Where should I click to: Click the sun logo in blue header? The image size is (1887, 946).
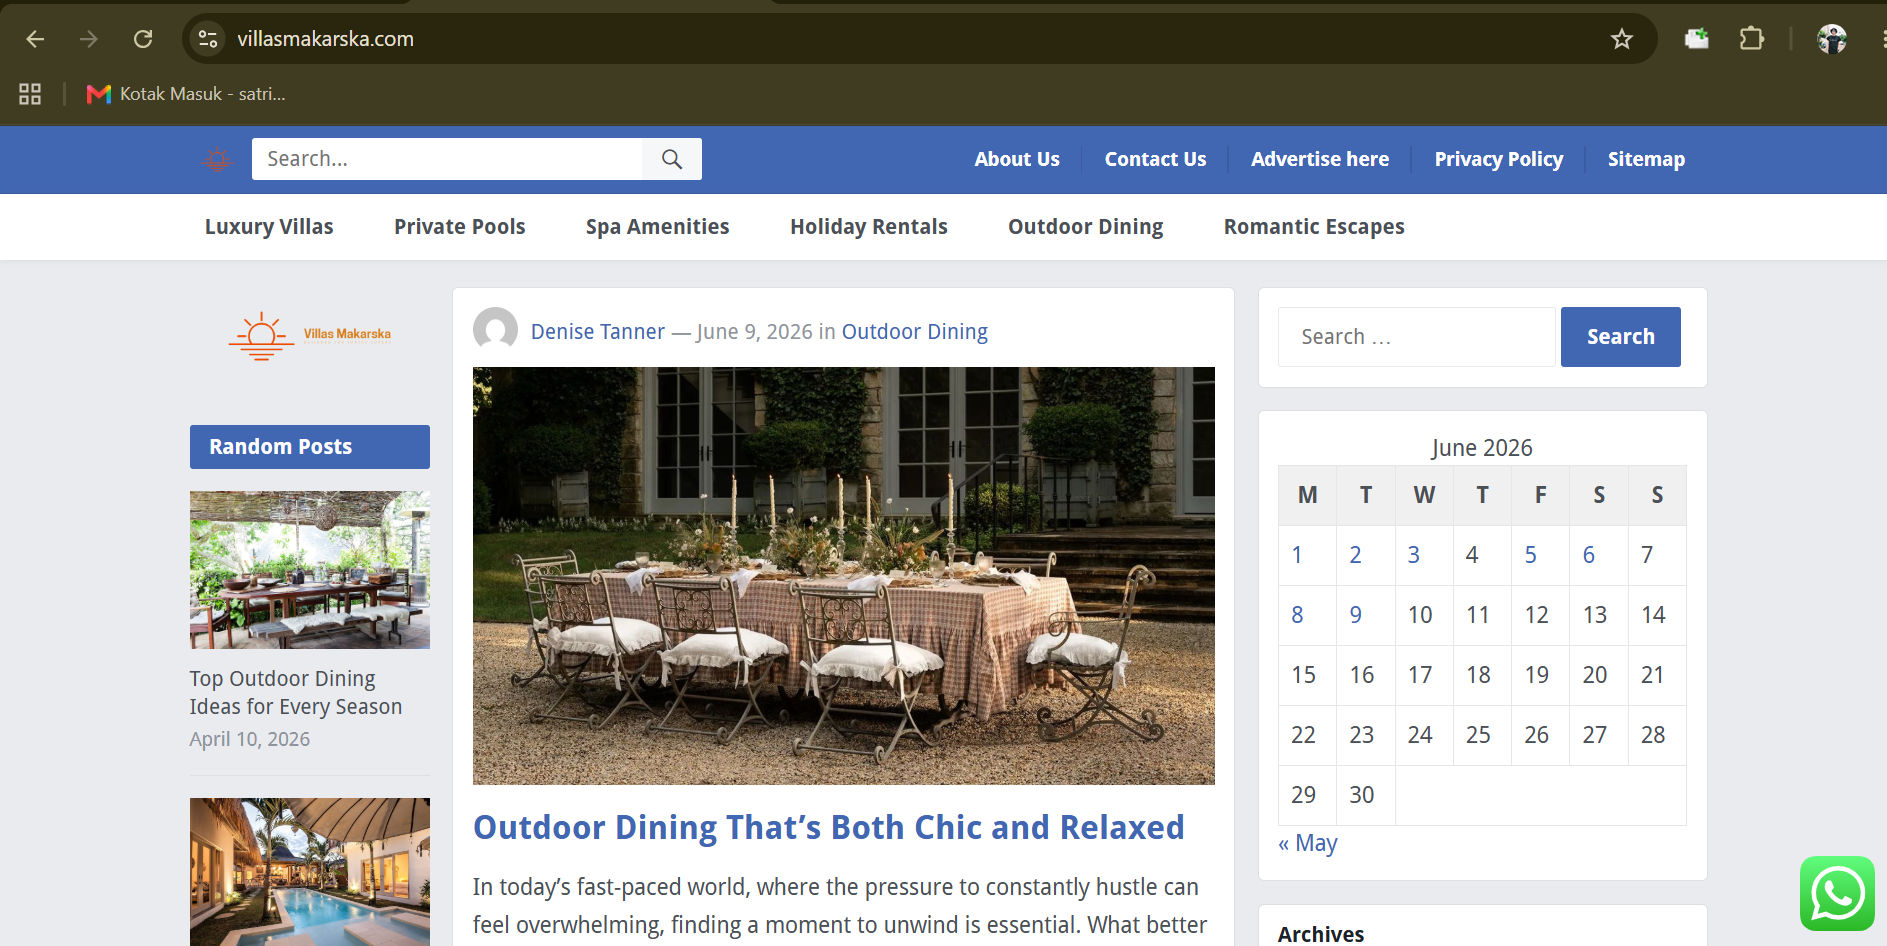pyautogui.click(x=217, y=159)
